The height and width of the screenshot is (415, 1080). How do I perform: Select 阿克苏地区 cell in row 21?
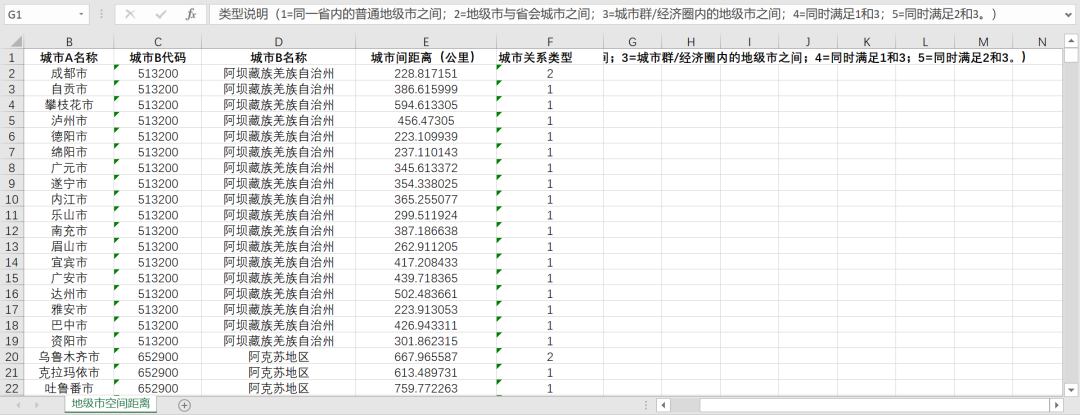[x=278, y=372]
